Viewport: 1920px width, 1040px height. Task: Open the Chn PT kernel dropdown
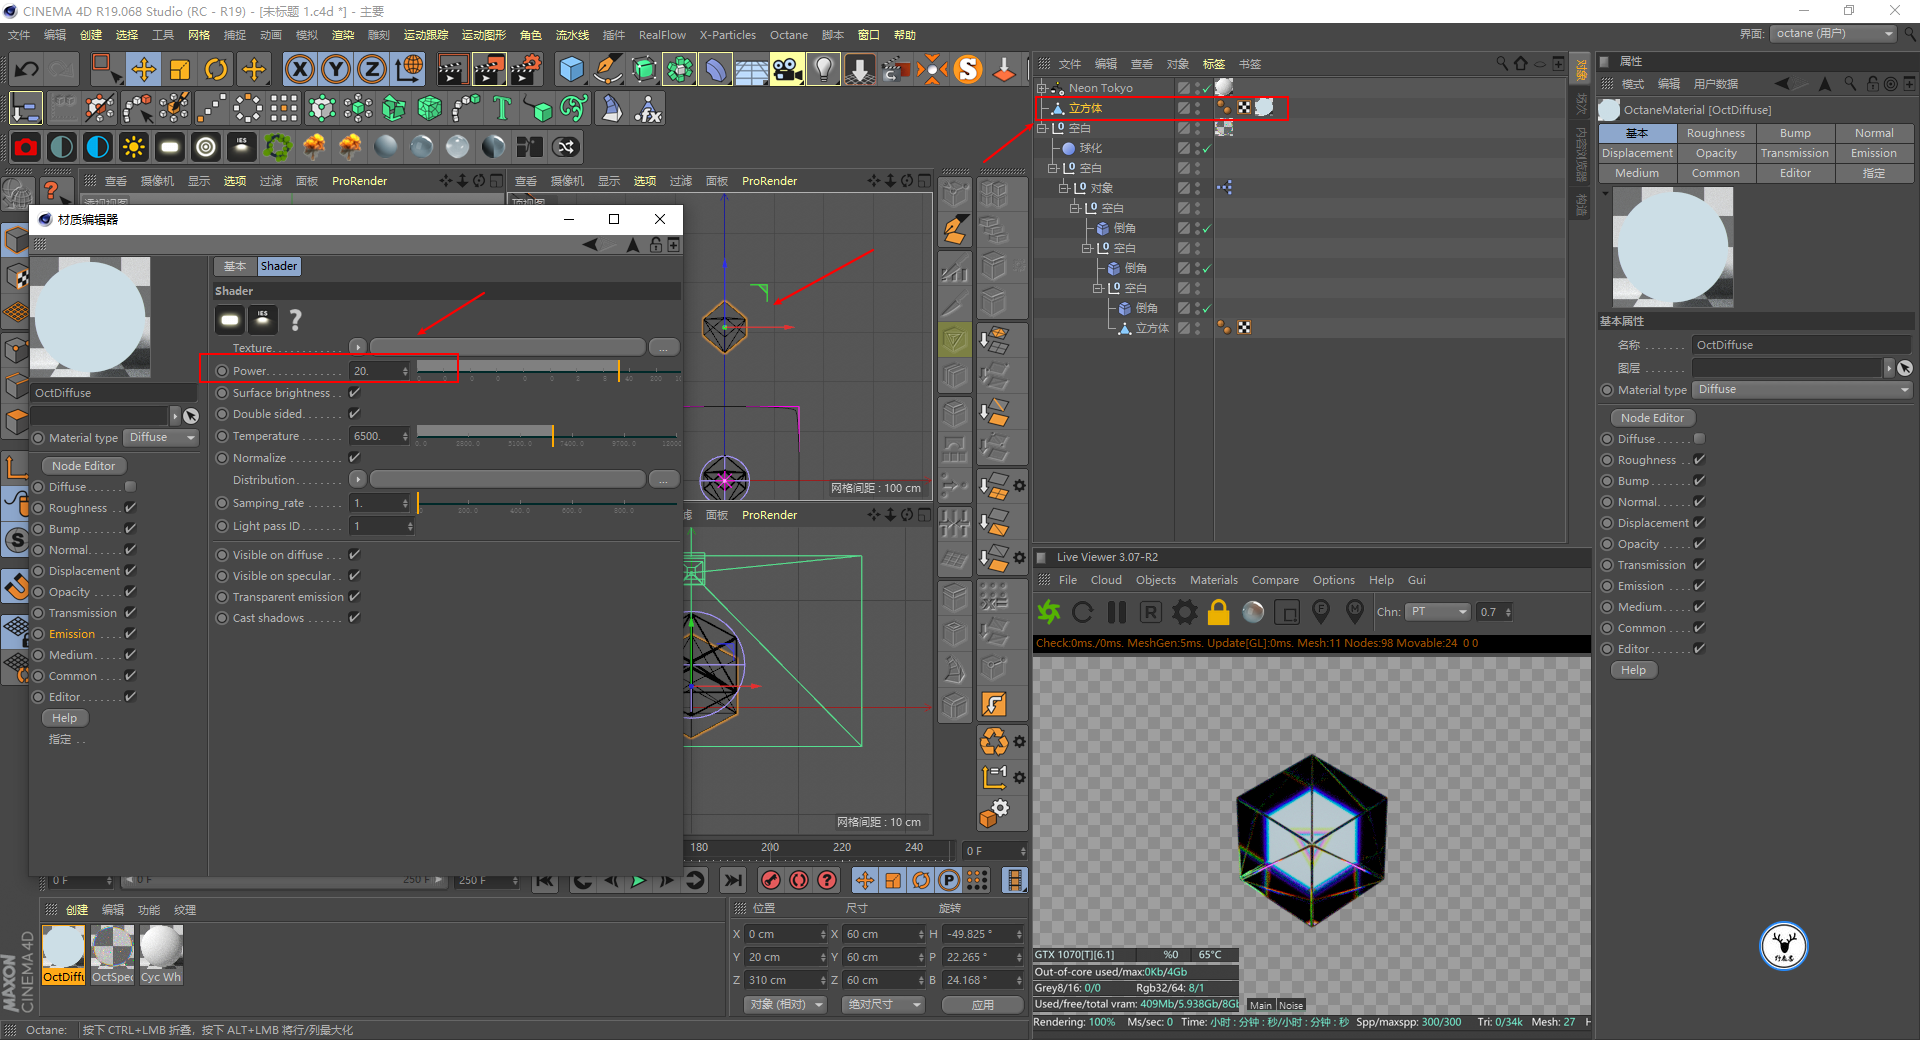(1438, 612)
